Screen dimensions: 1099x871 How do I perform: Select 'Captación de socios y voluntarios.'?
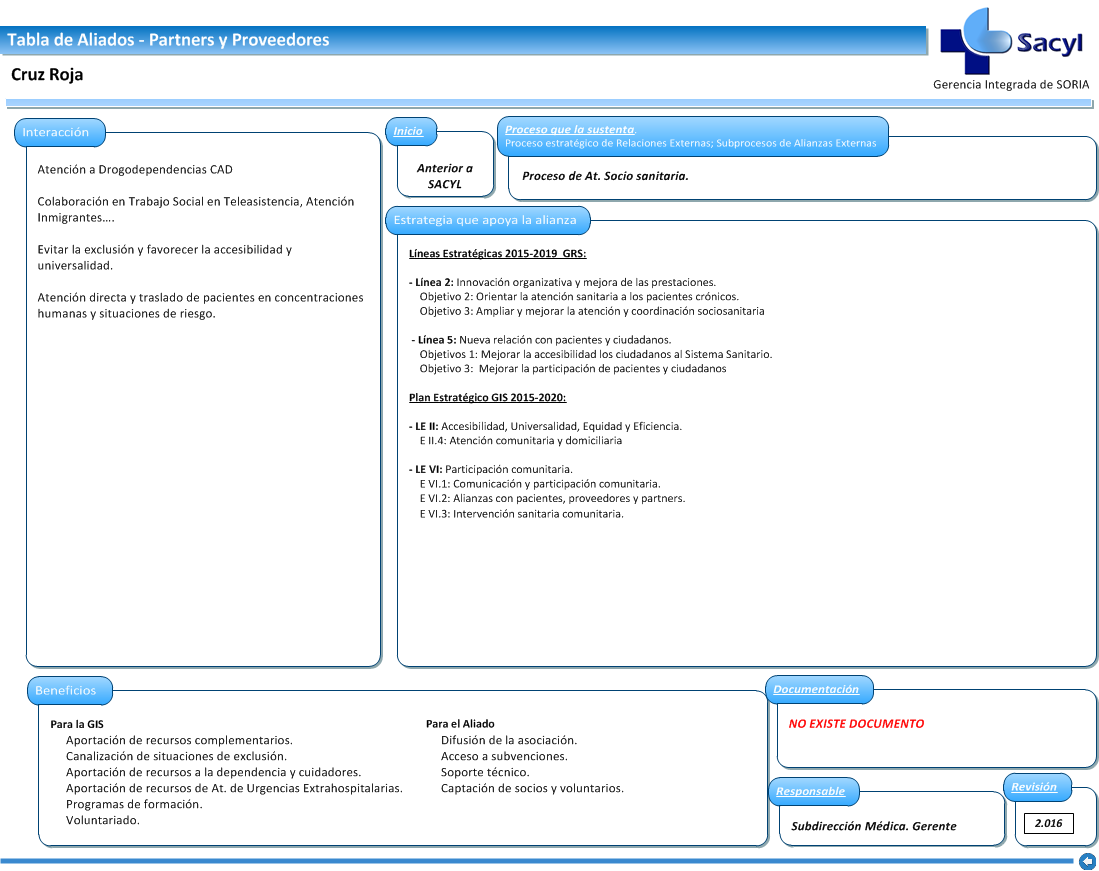532,789
